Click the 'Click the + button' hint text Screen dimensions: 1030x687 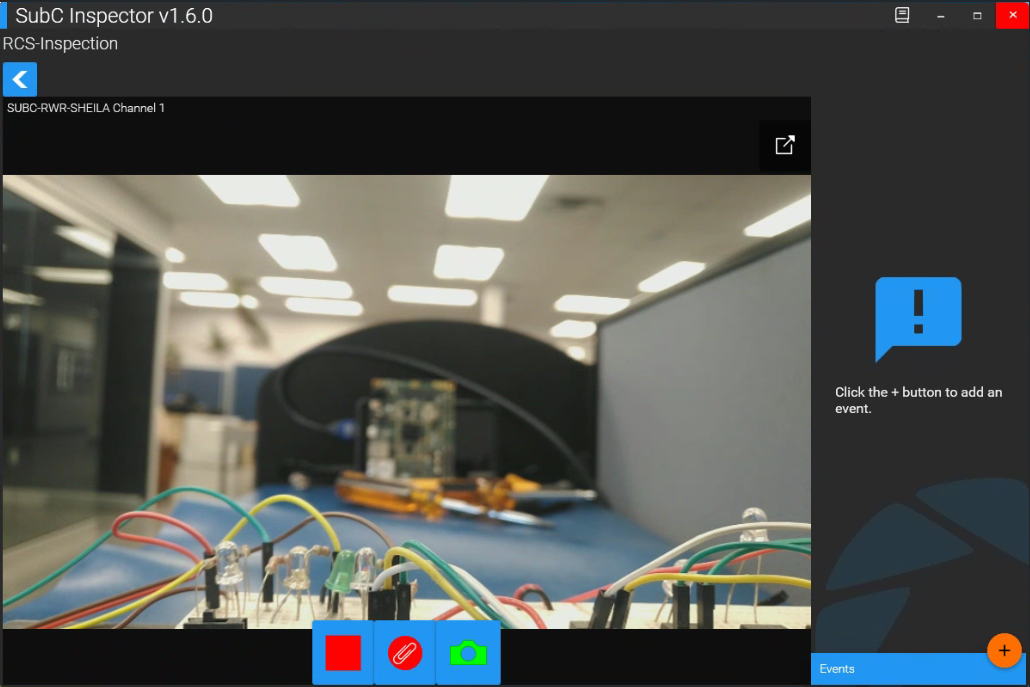[918, 400]
